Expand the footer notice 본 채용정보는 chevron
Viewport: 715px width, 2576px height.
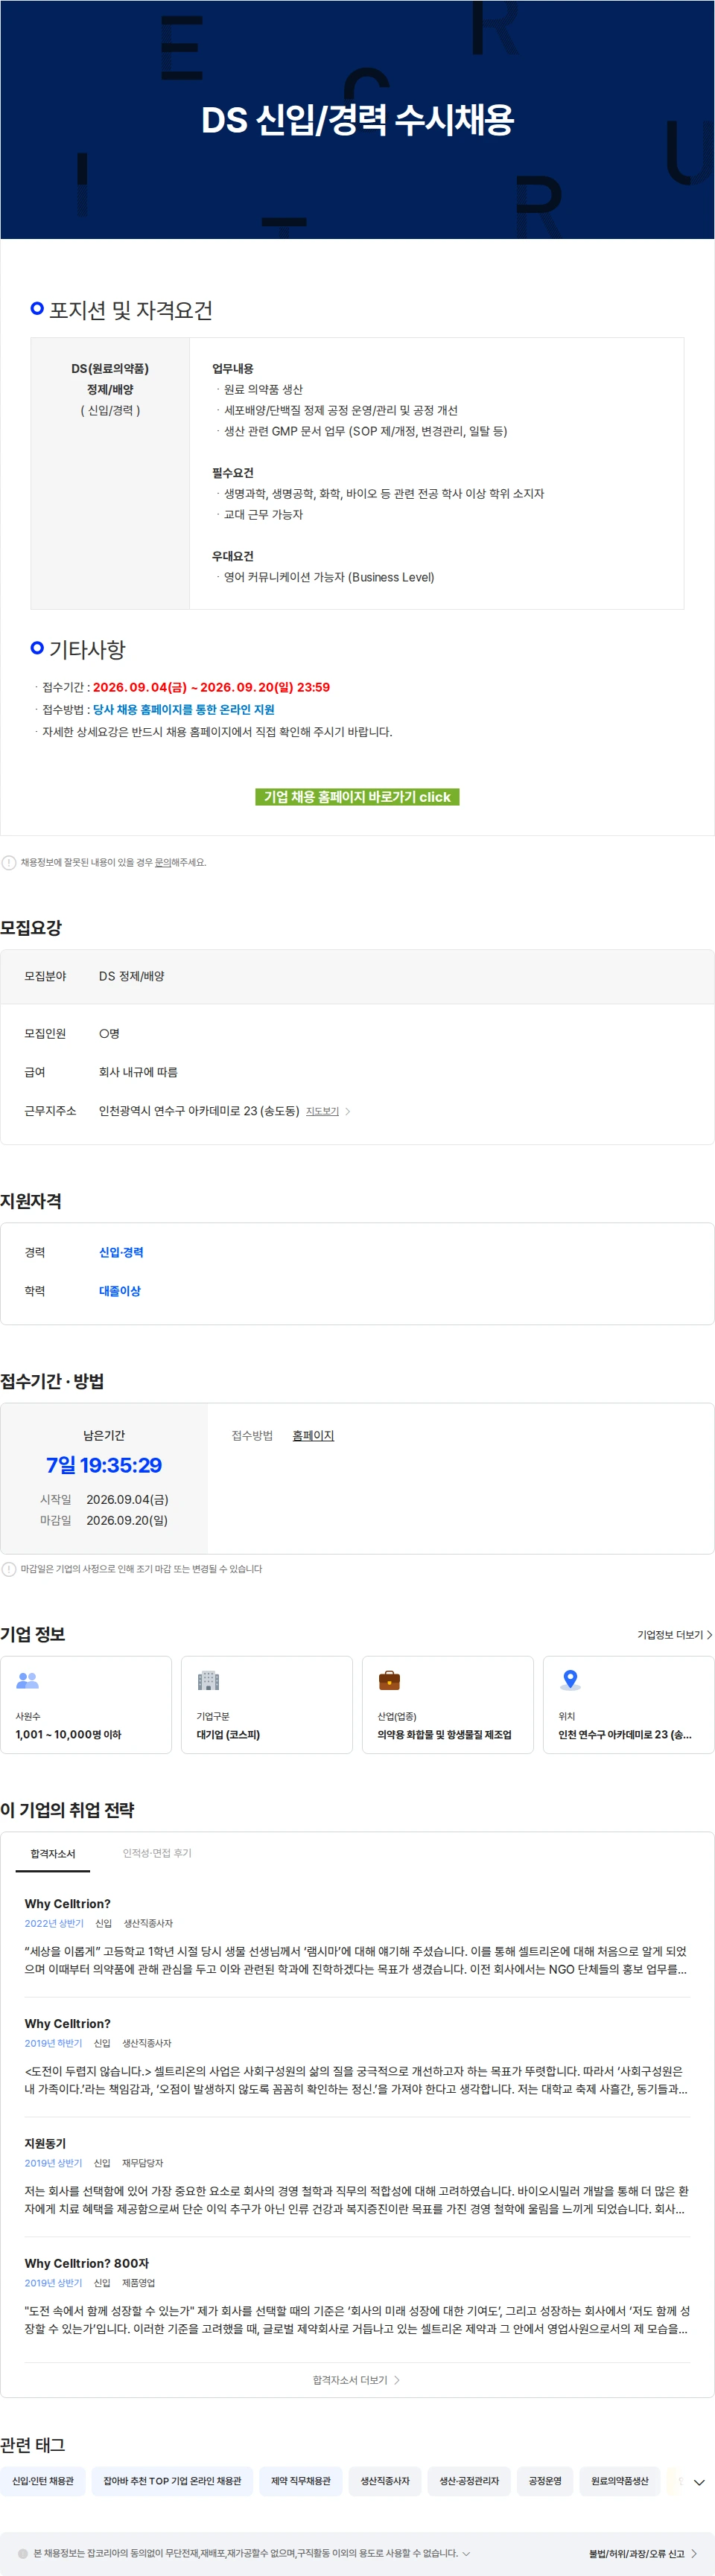pos(466,2553)
